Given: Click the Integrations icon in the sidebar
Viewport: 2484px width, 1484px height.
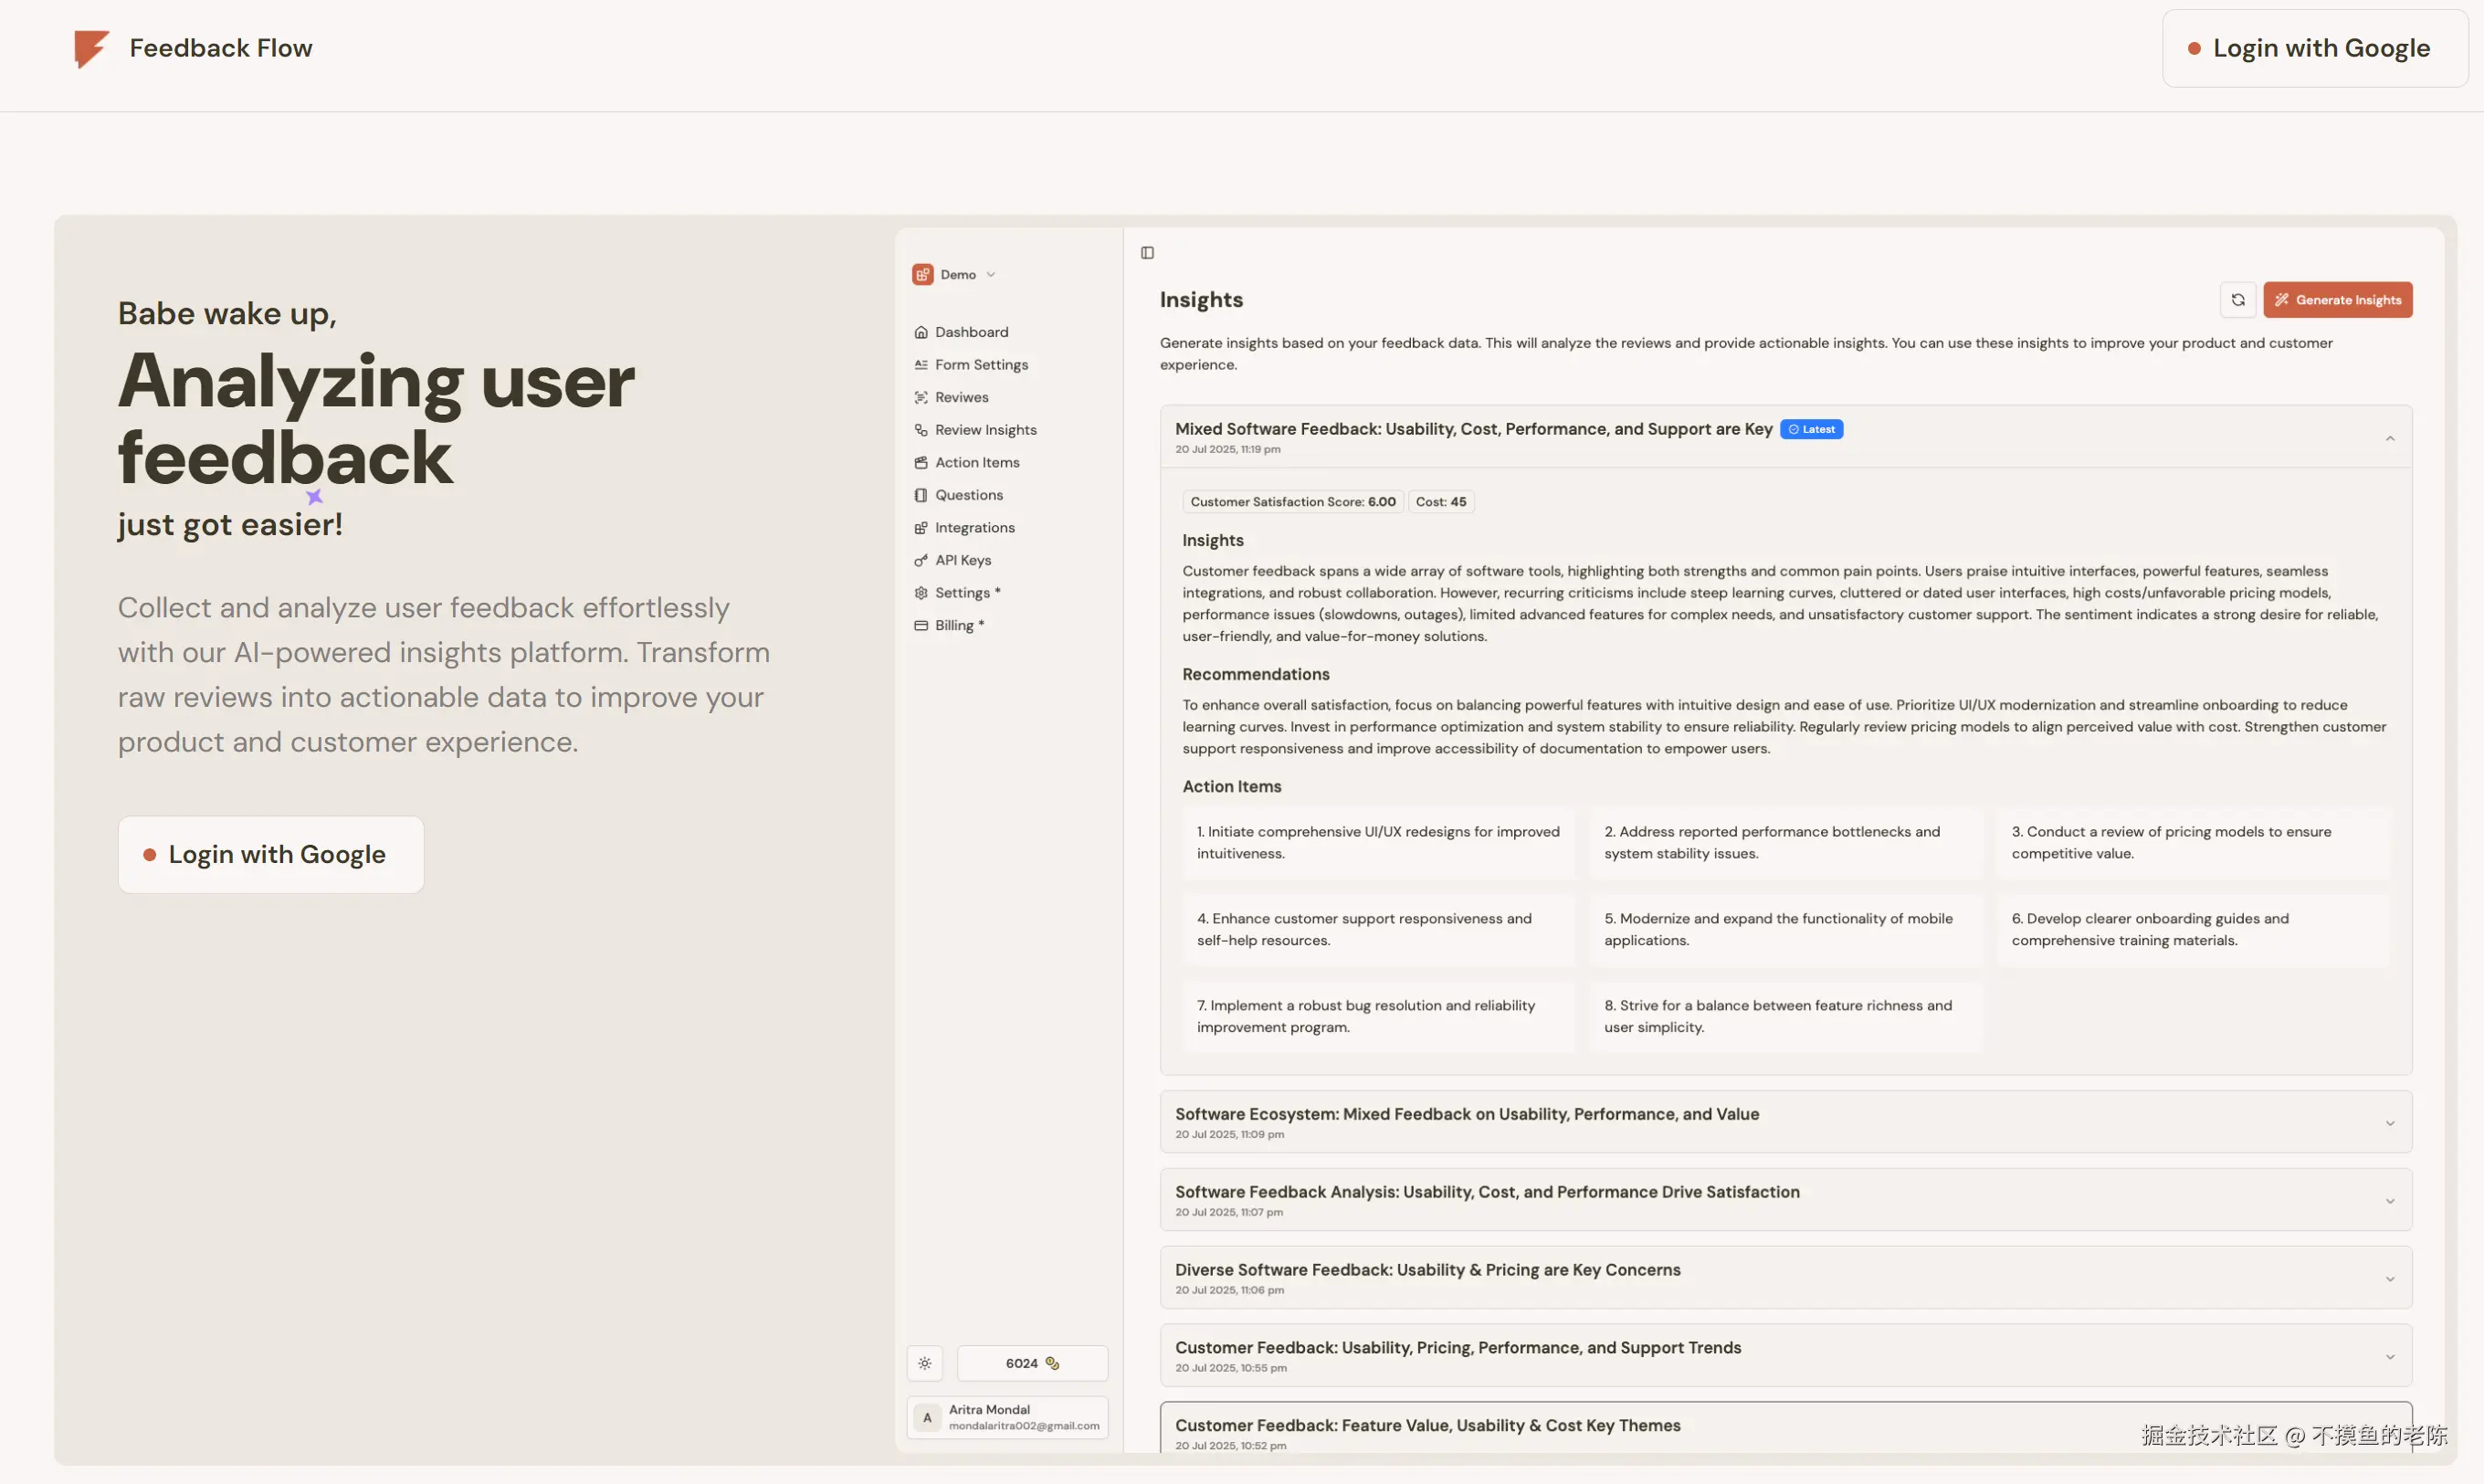Looking at the screenshot, I should (x=921, y=528).
